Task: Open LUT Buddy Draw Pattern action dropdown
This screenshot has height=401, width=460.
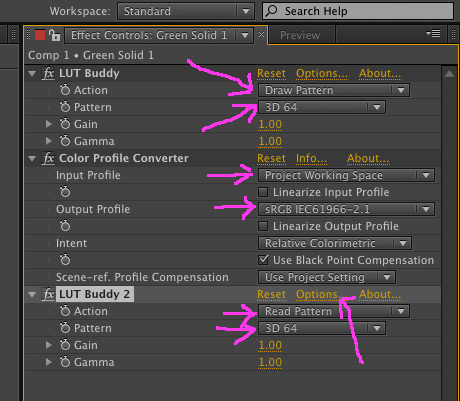Action: [334, 90]
